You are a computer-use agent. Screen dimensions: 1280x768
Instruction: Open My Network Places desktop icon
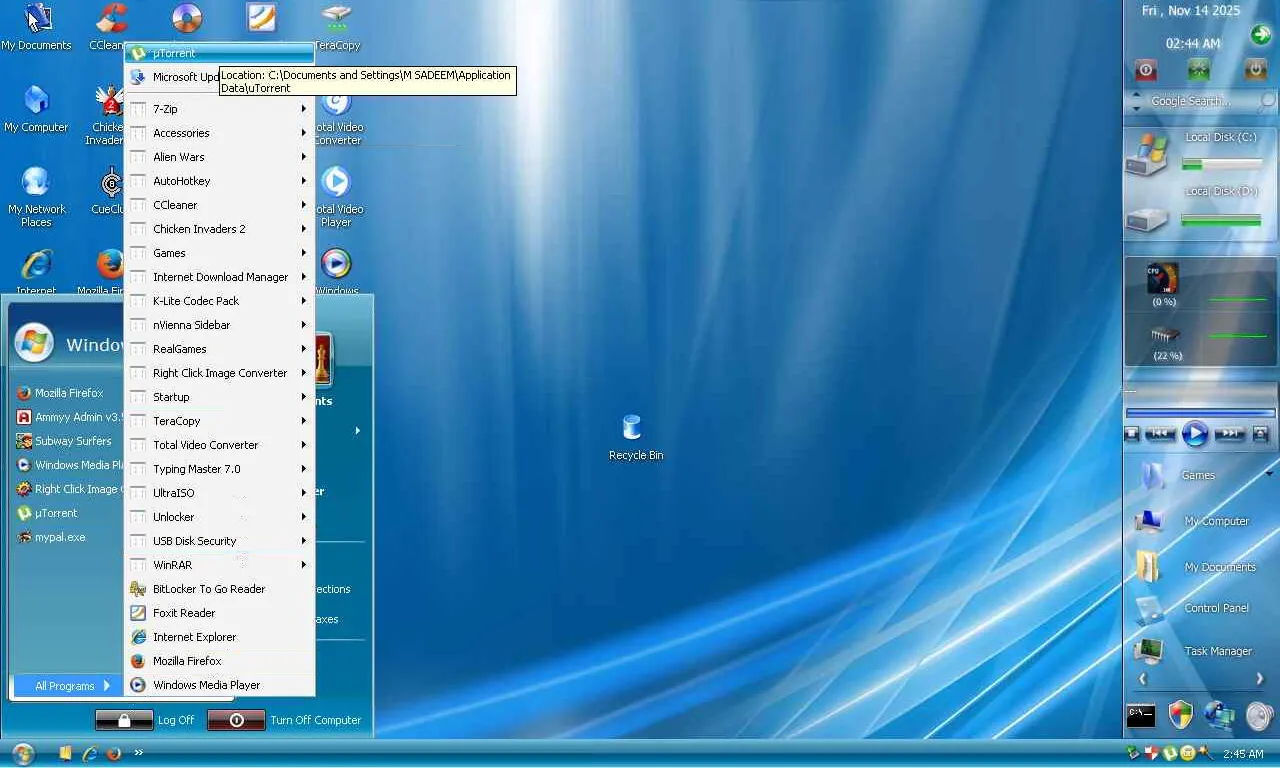click(x=37, y=197)
